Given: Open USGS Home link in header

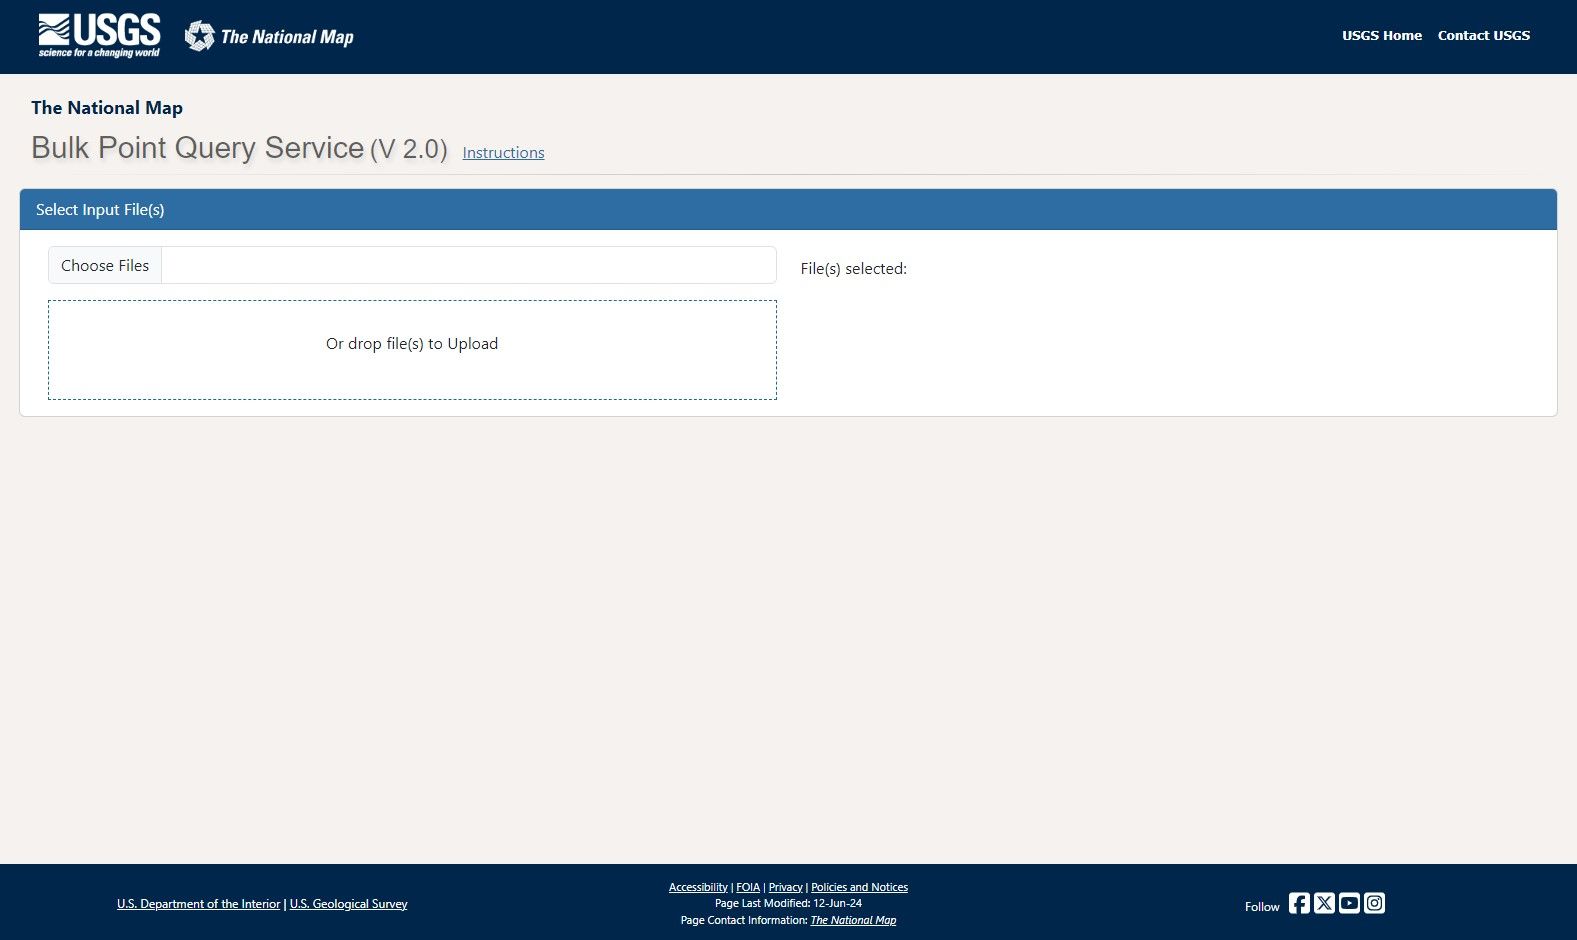Looking at the screenshot, I should coord(1382,35).
